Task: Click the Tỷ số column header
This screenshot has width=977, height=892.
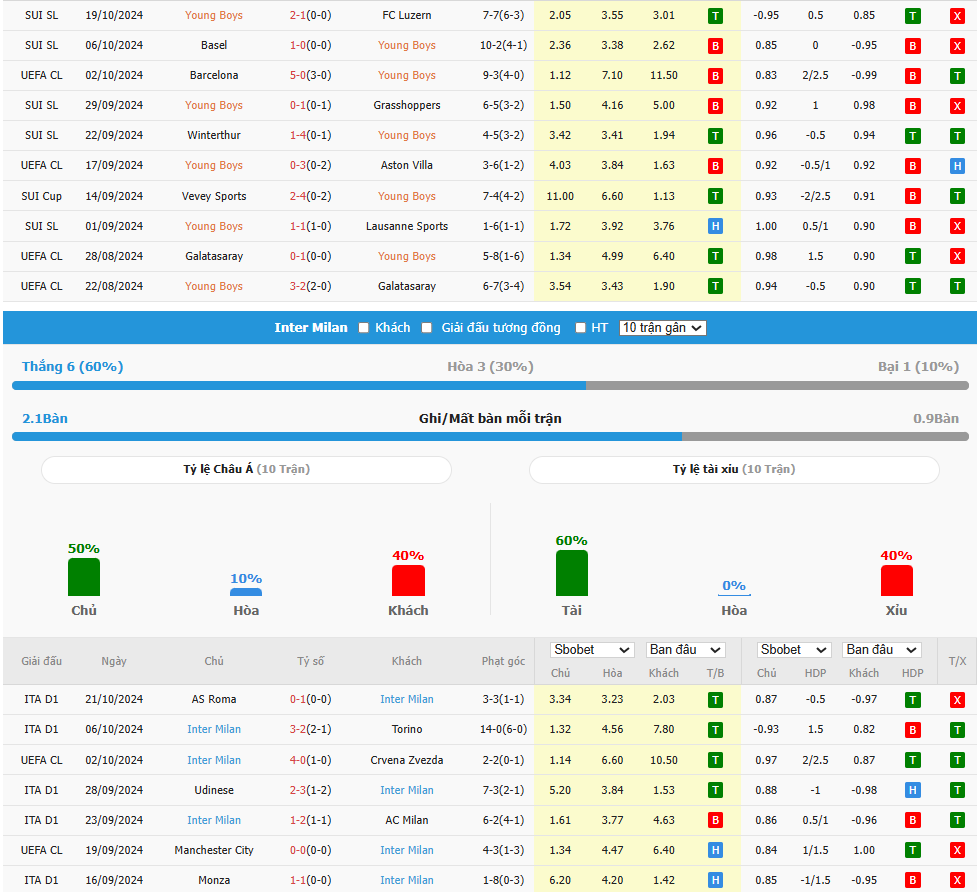Action: point(310,661)
